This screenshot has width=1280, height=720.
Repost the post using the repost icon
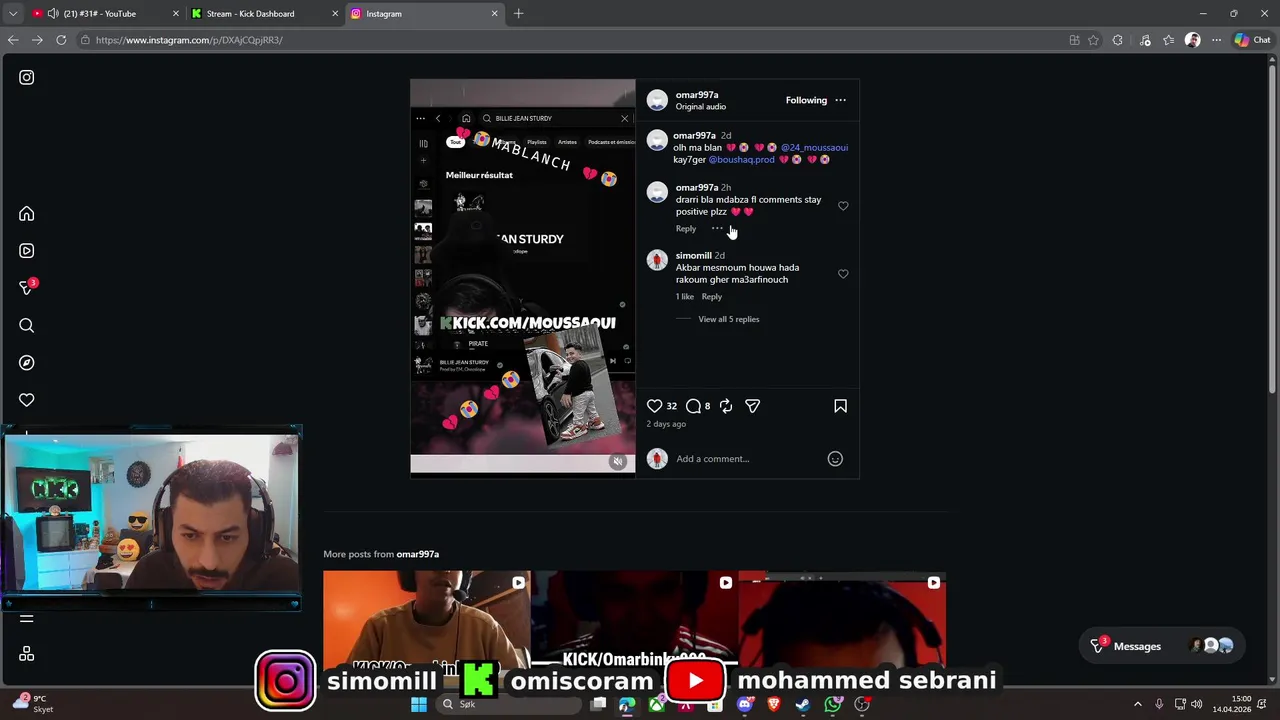726,406
